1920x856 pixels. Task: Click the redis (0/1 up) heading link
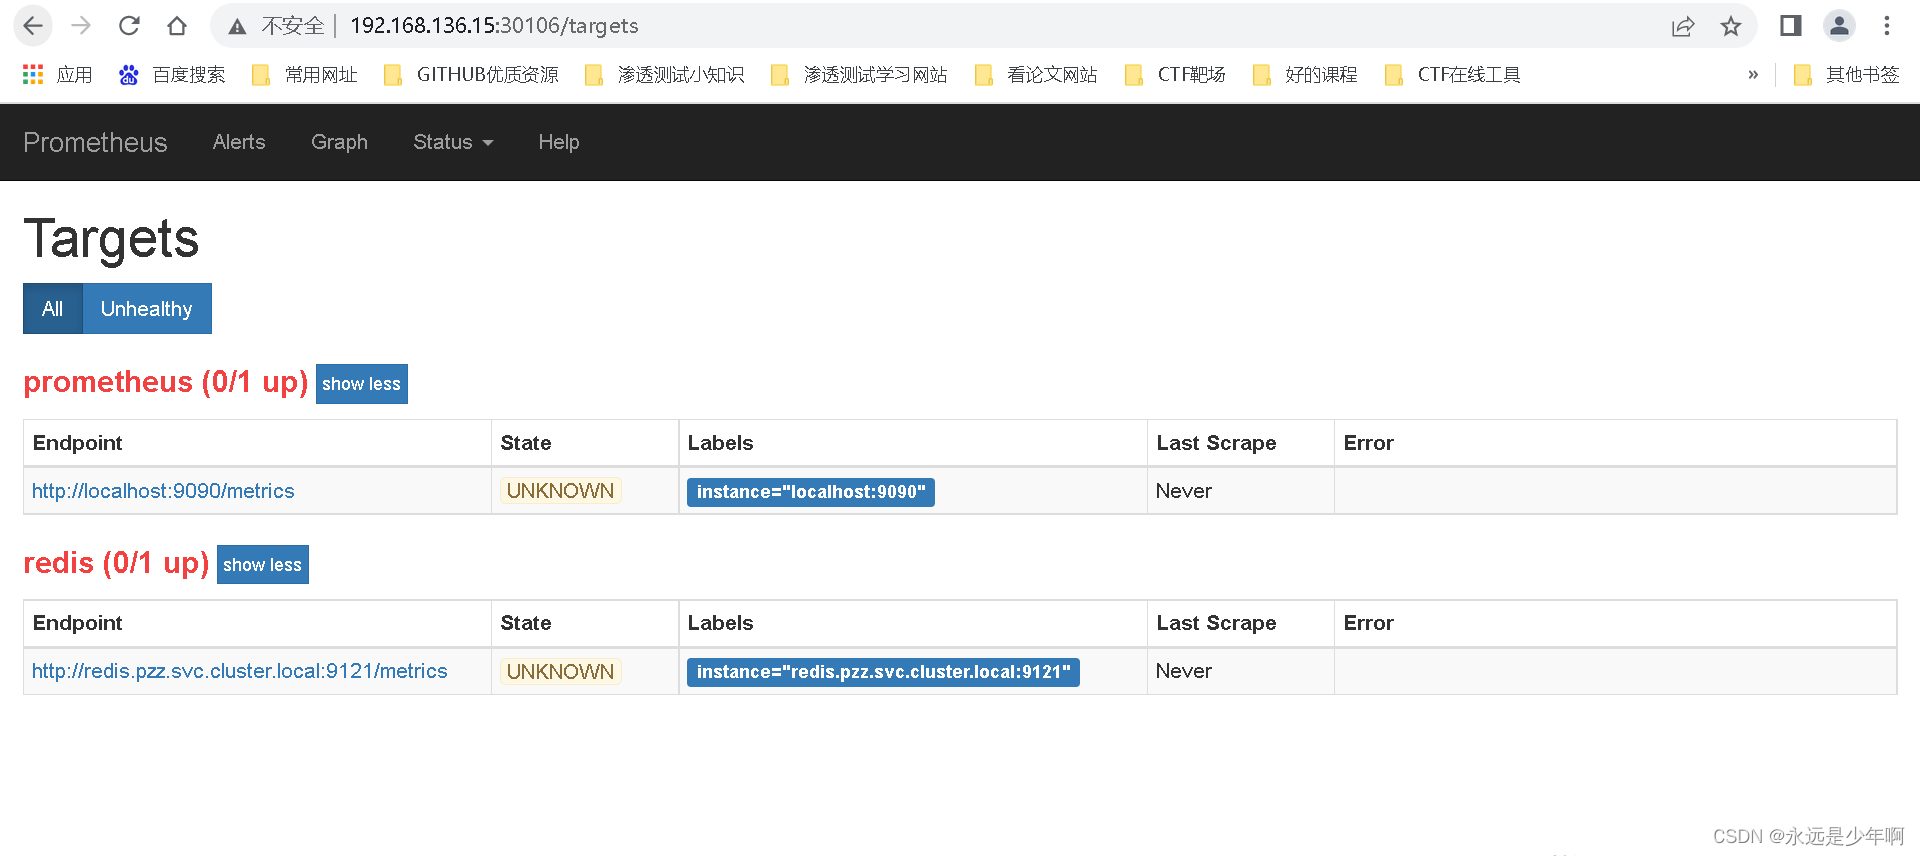click(116, 563)
